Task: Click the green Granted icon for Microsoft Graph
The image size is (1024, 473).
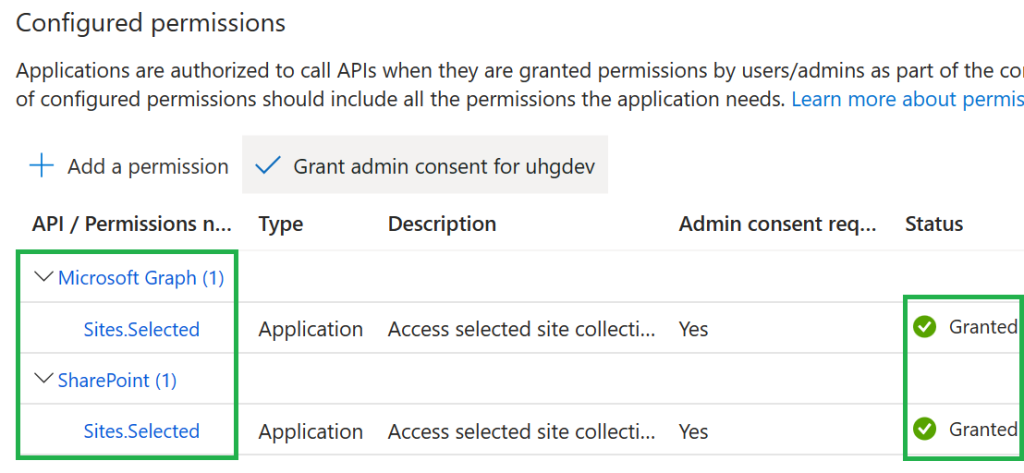Action: pyautogui.click(x=924, y=326)
